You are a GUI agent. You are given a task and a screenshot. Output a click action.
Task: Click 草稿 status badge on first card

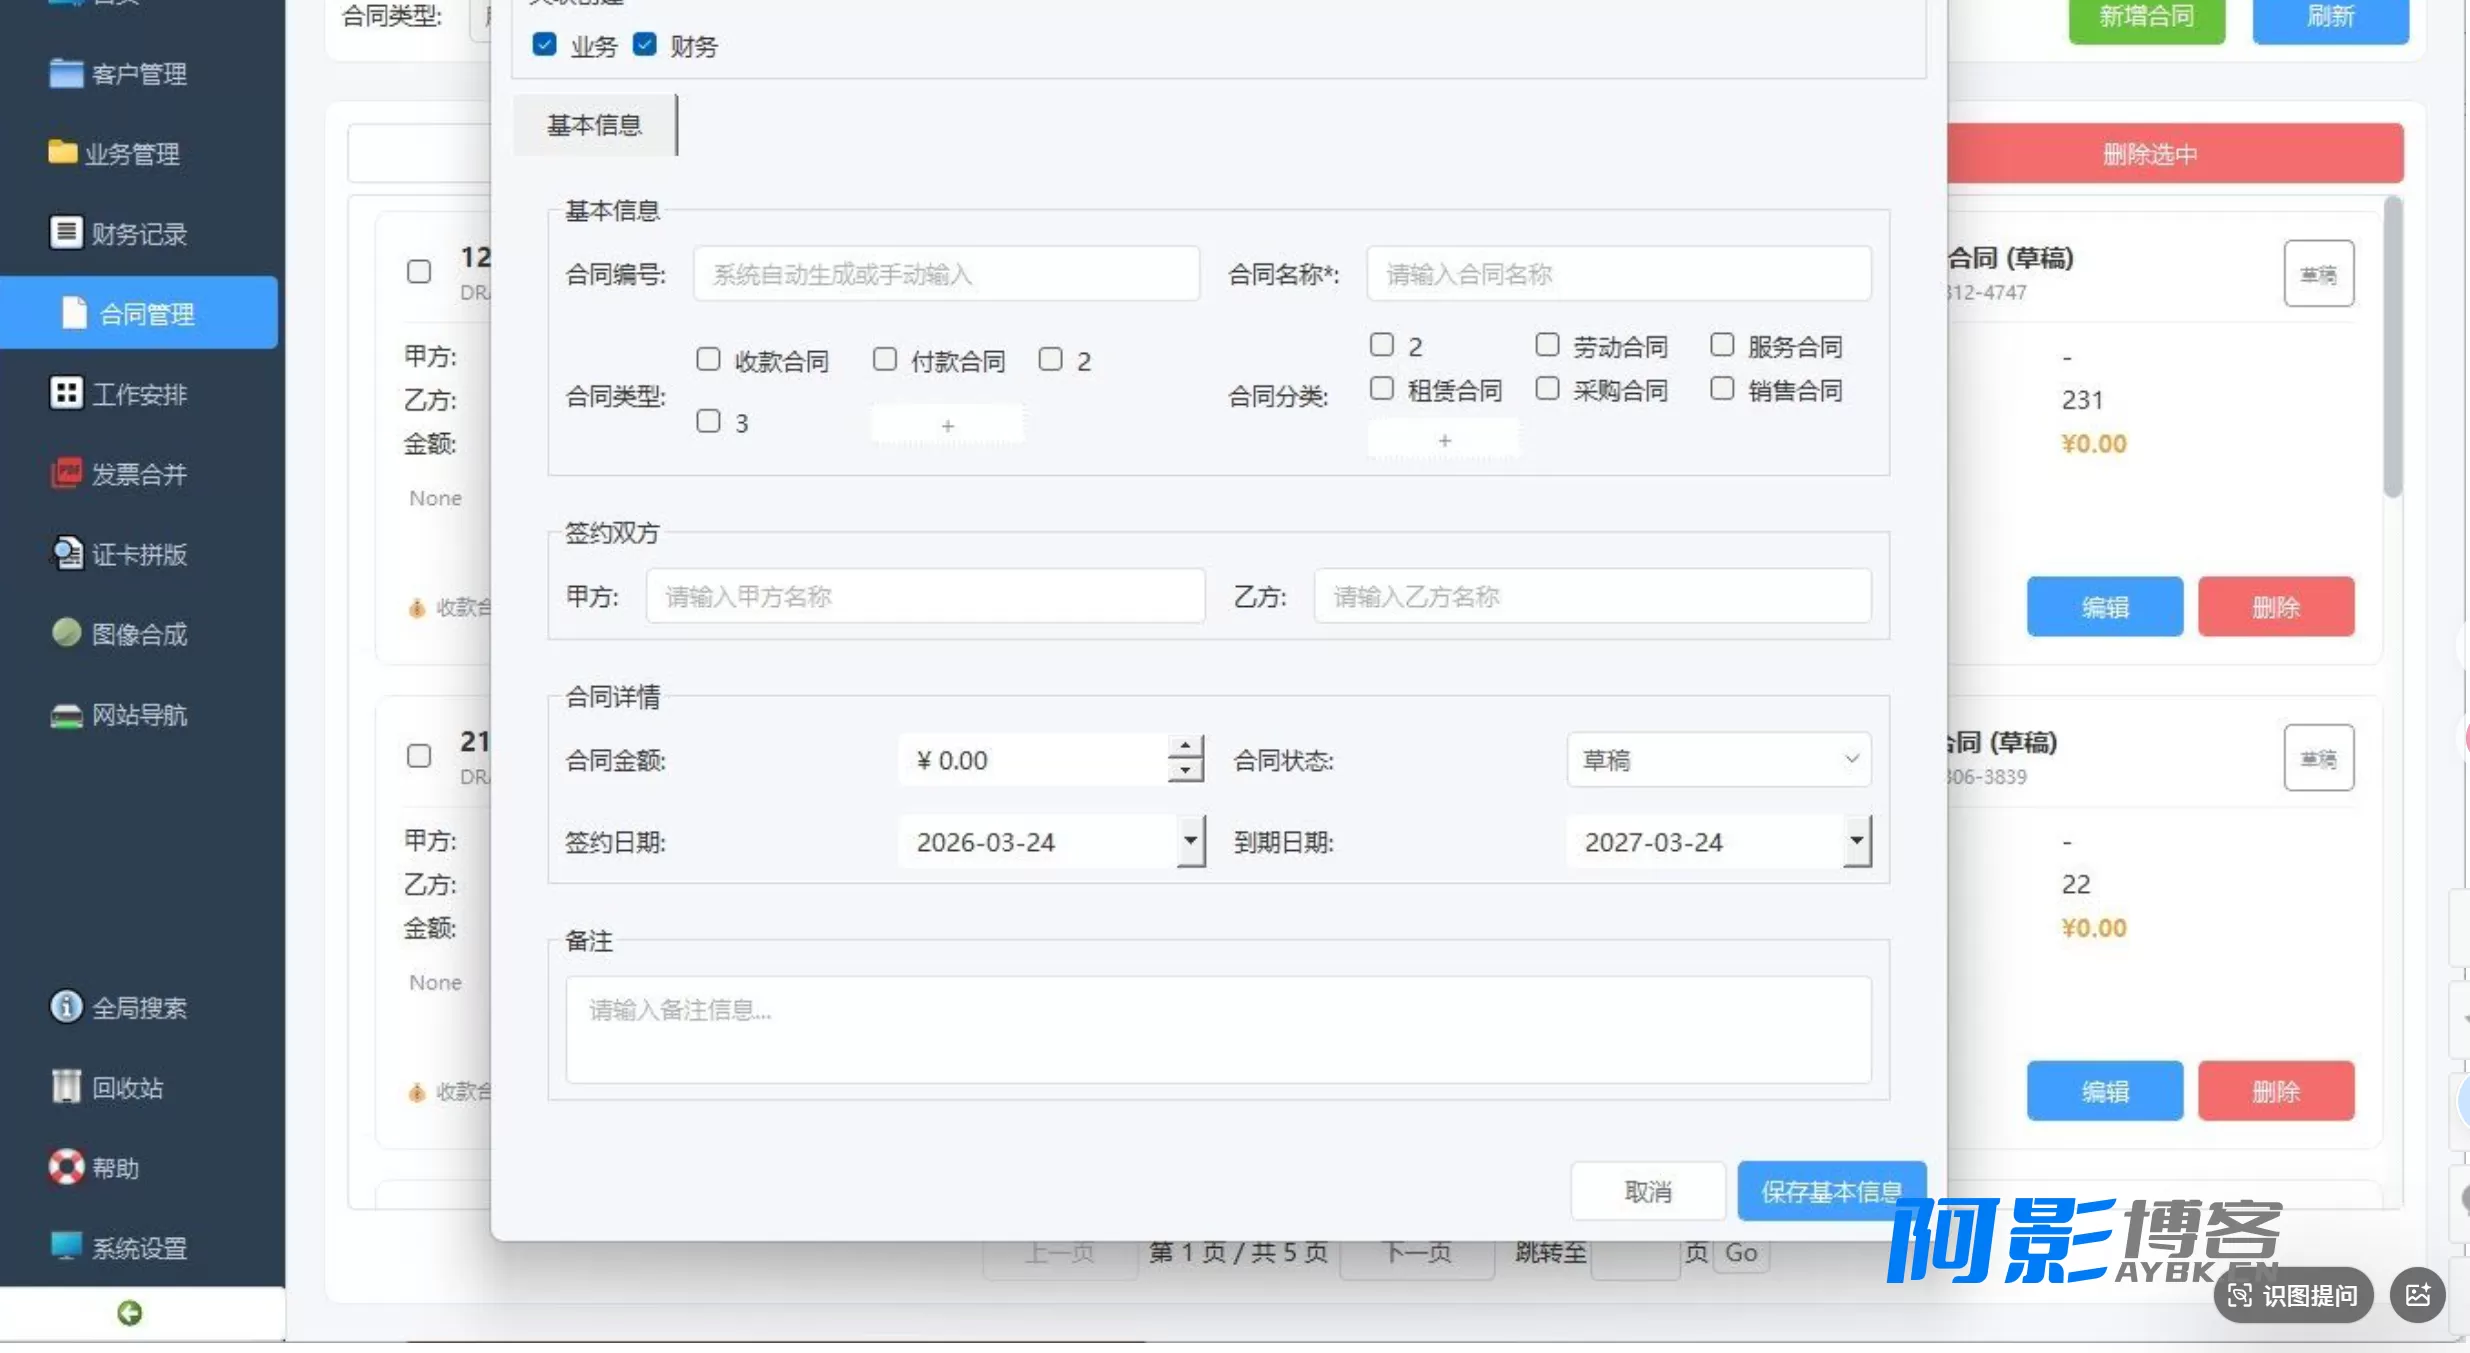tap(2319, 273)
